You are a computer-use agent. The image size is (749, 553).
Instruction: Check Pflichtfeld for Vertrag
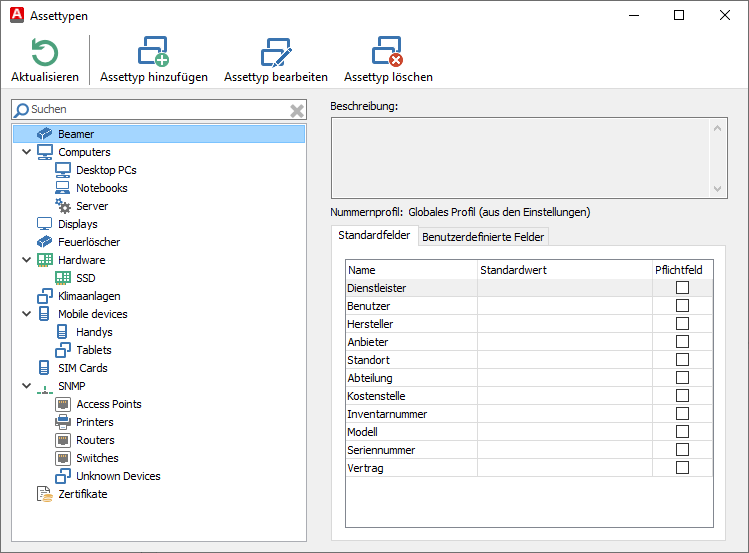(682, 468)
